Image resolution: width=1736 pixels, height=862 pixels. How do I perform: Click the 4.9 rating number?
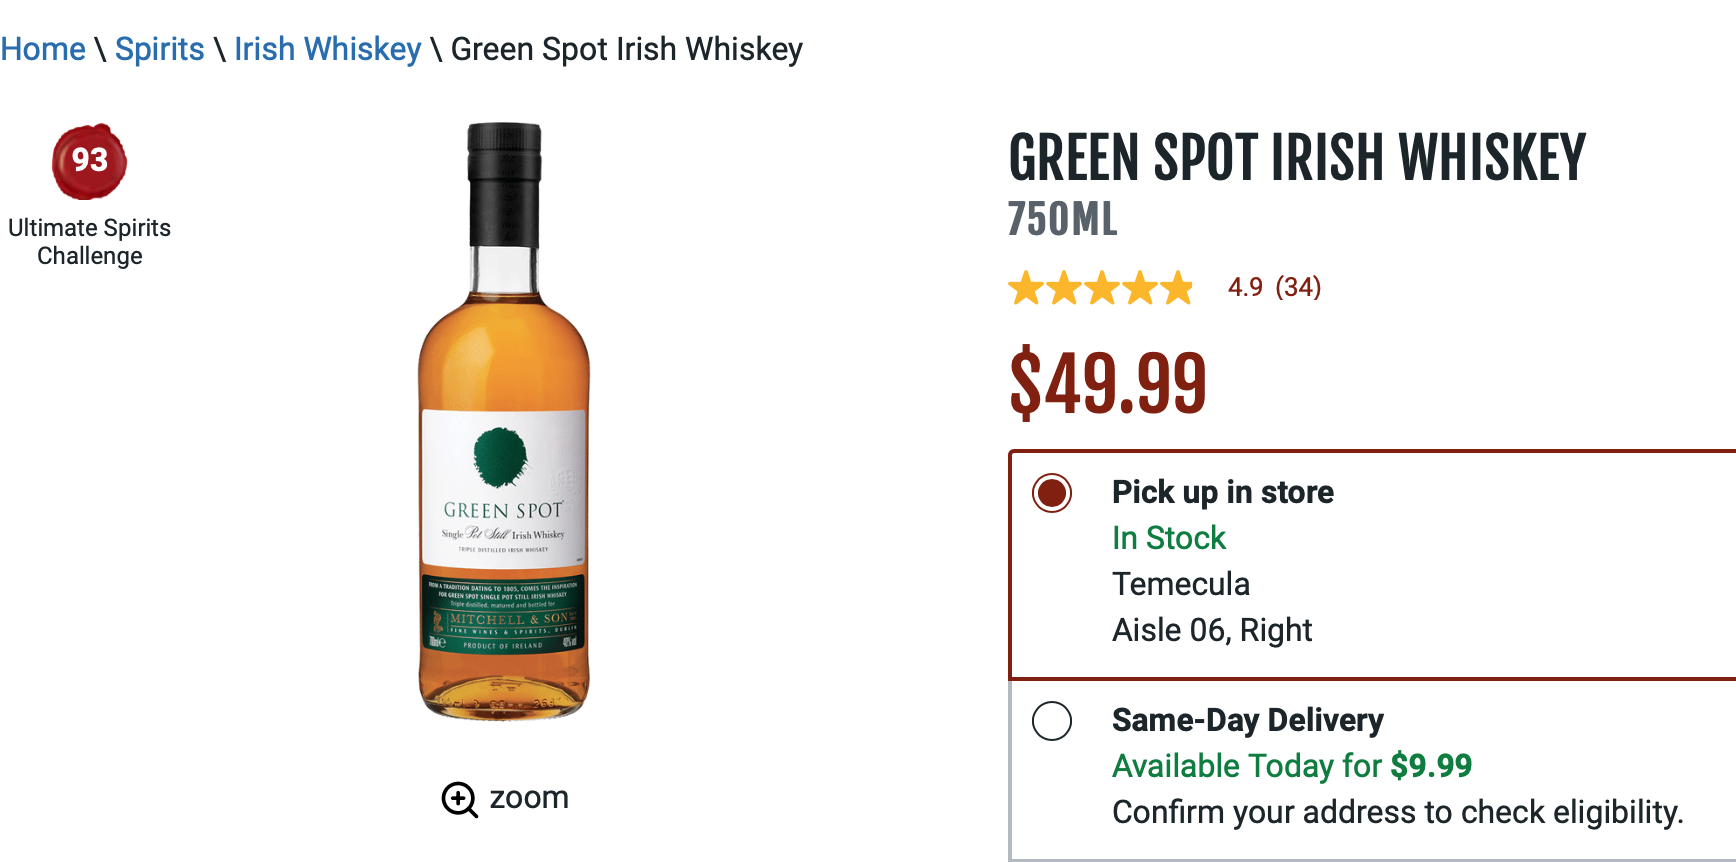pyautogui.click(x=1245, y=288)
